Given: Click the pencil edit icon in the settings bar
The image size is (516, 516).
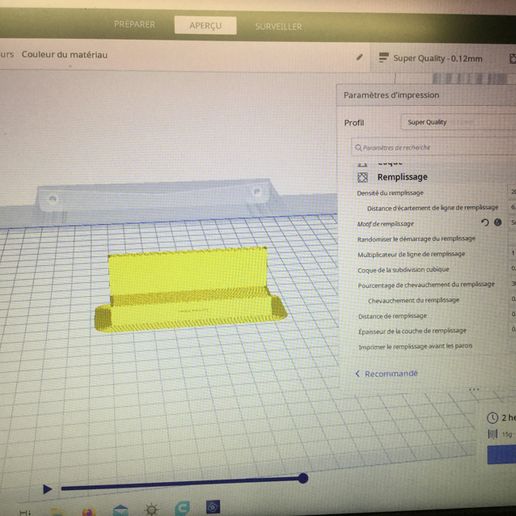Looking at the screenshot, I should tap(359, 57).
